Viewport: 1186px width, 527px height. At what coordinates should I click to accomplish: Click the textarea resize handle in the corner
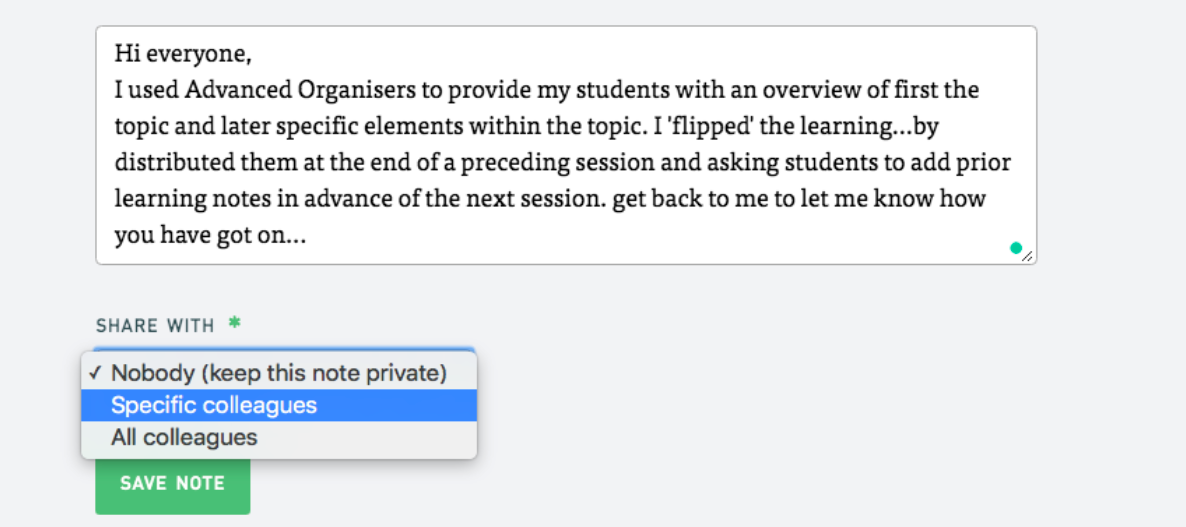click(x=1028, y=256)
